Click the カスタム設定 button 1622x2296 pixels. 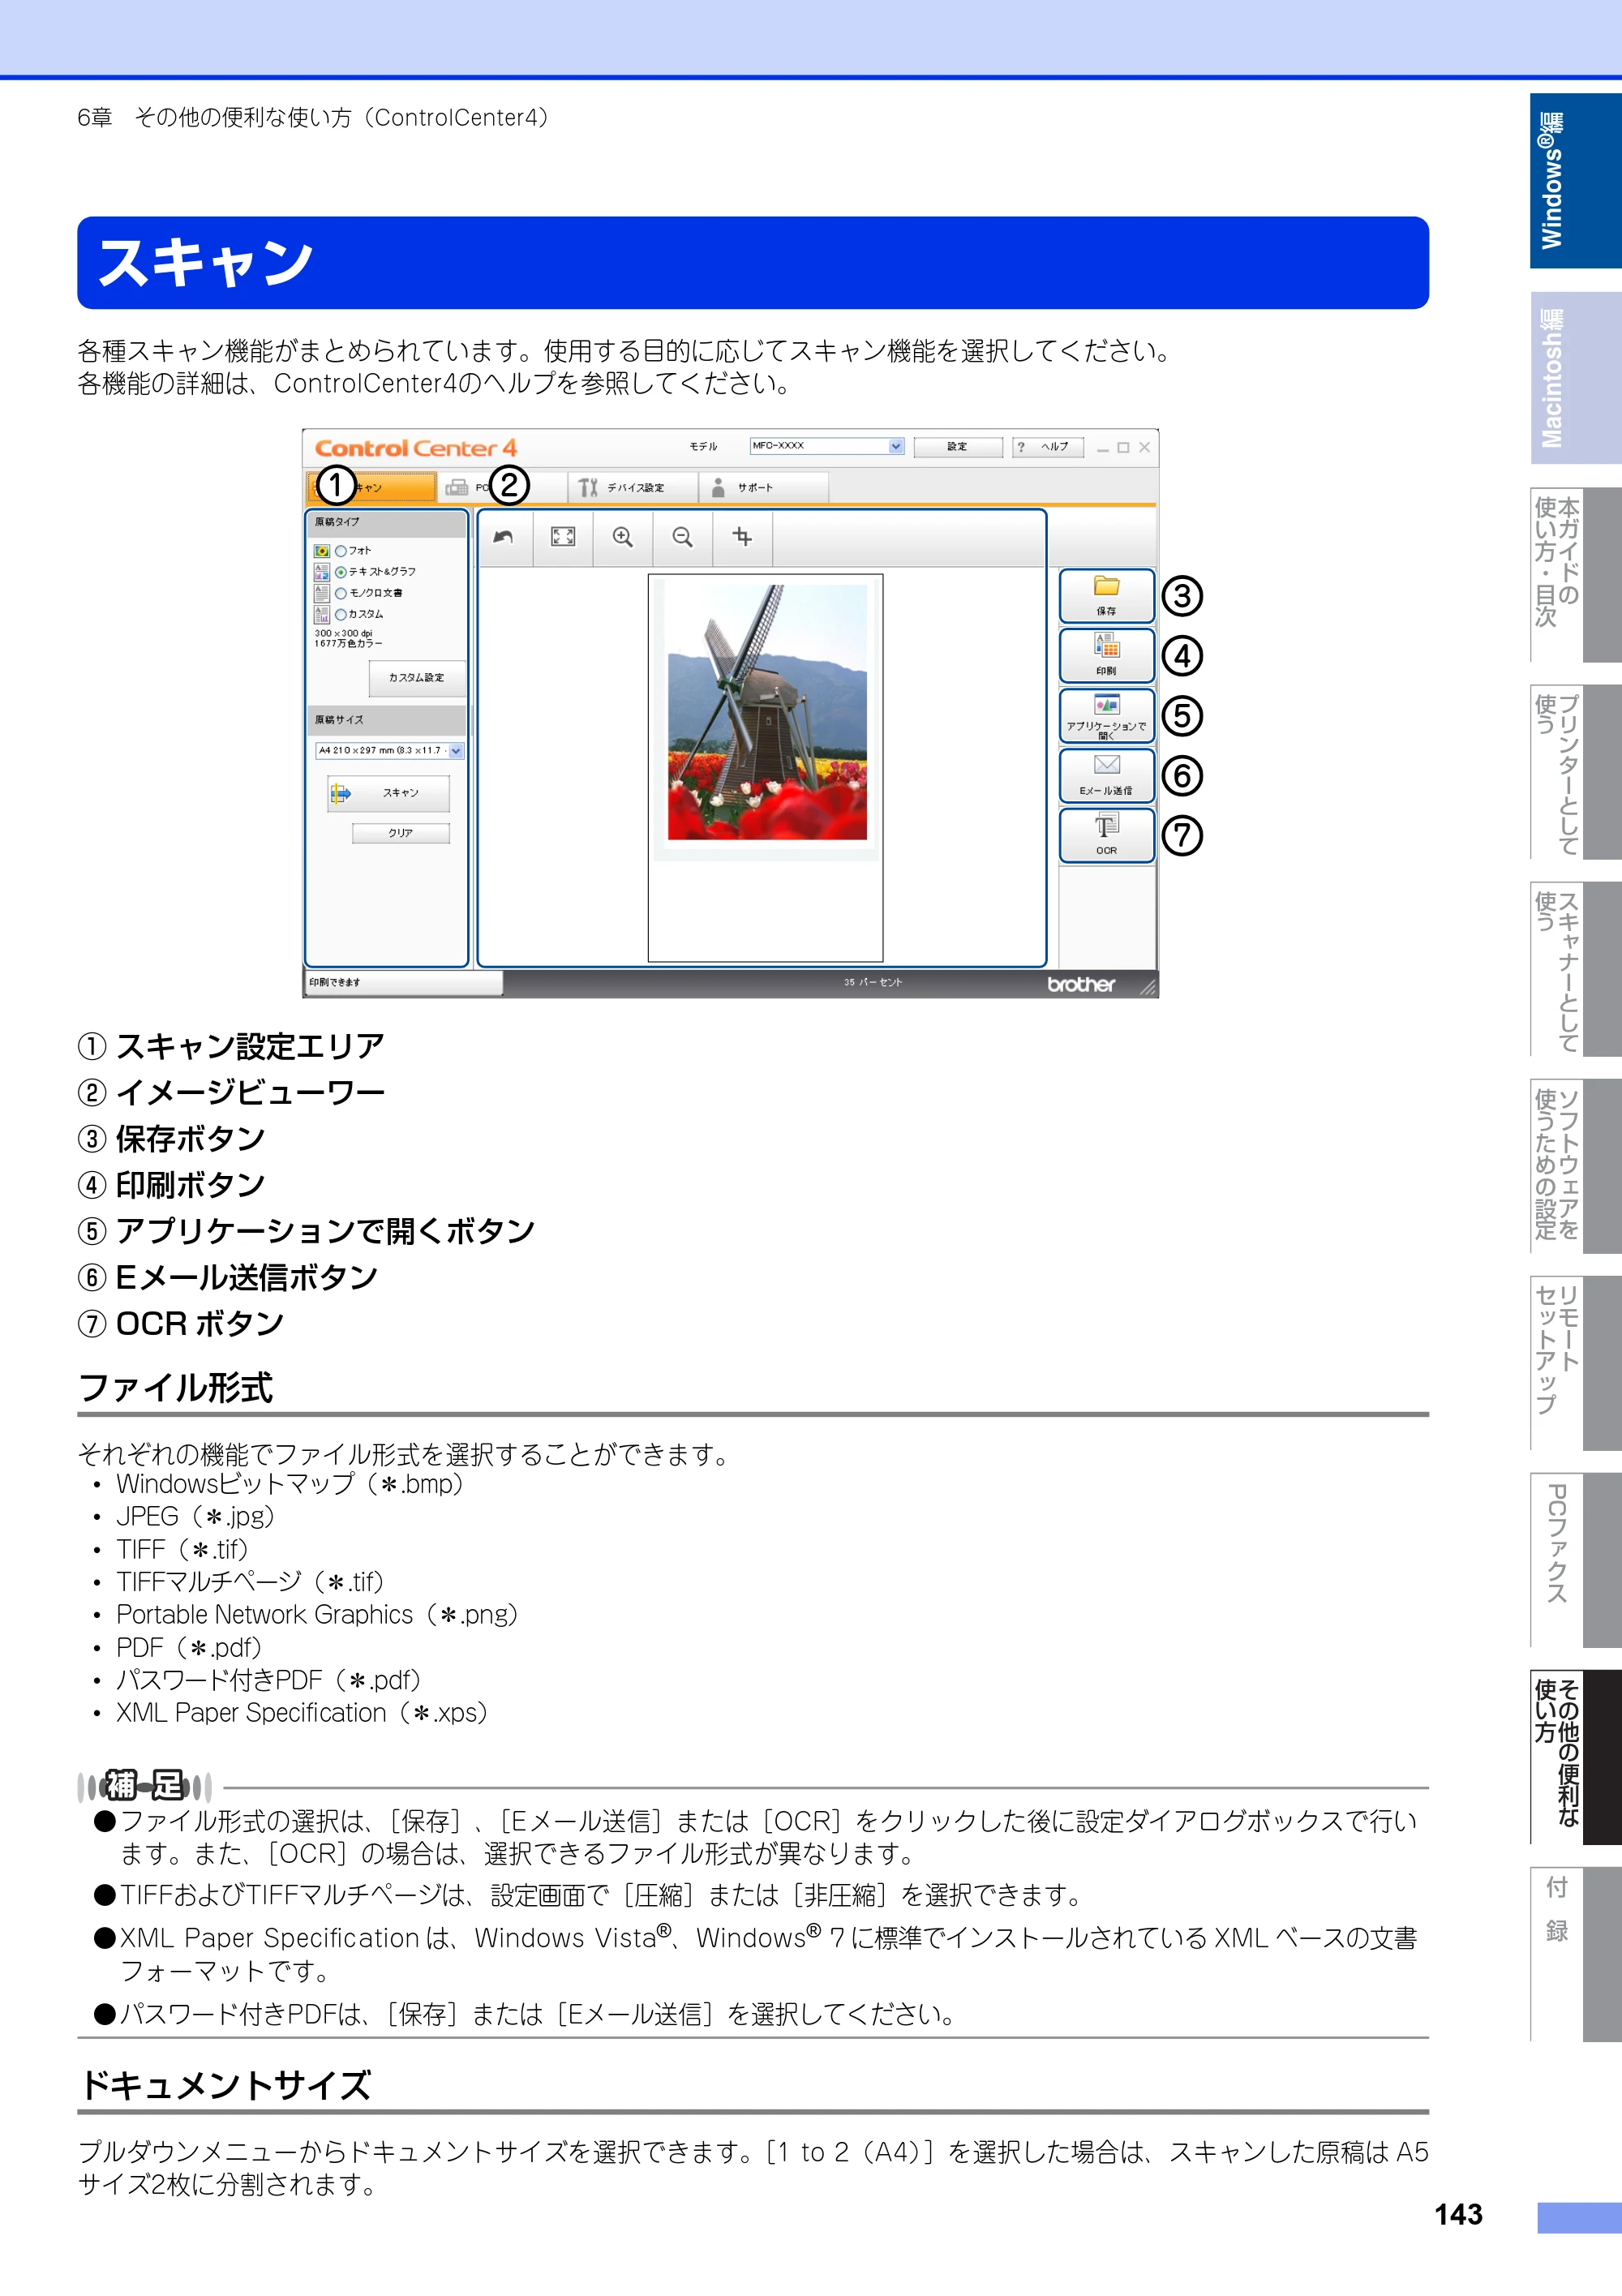[x=417, y=678]
